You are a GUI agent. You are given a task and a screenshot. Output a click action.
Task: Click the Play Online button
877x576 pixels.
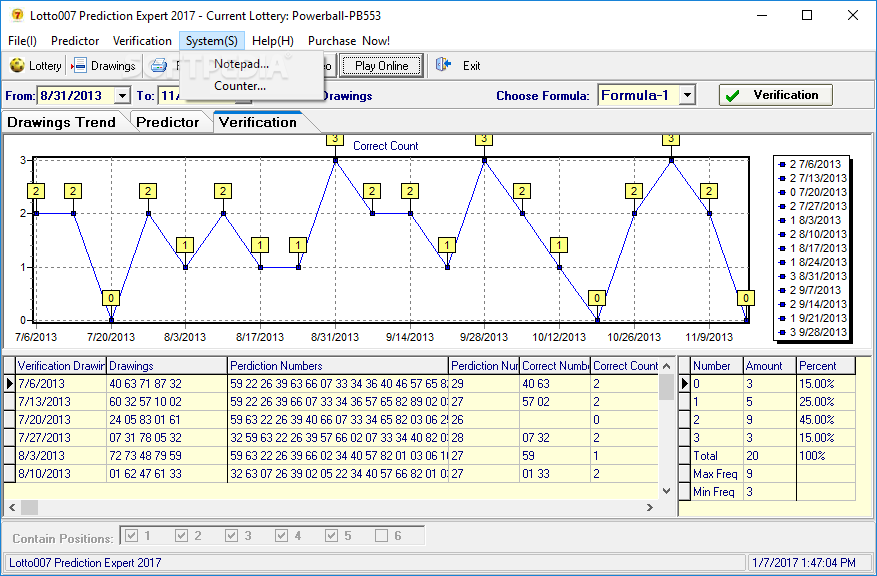381,65
